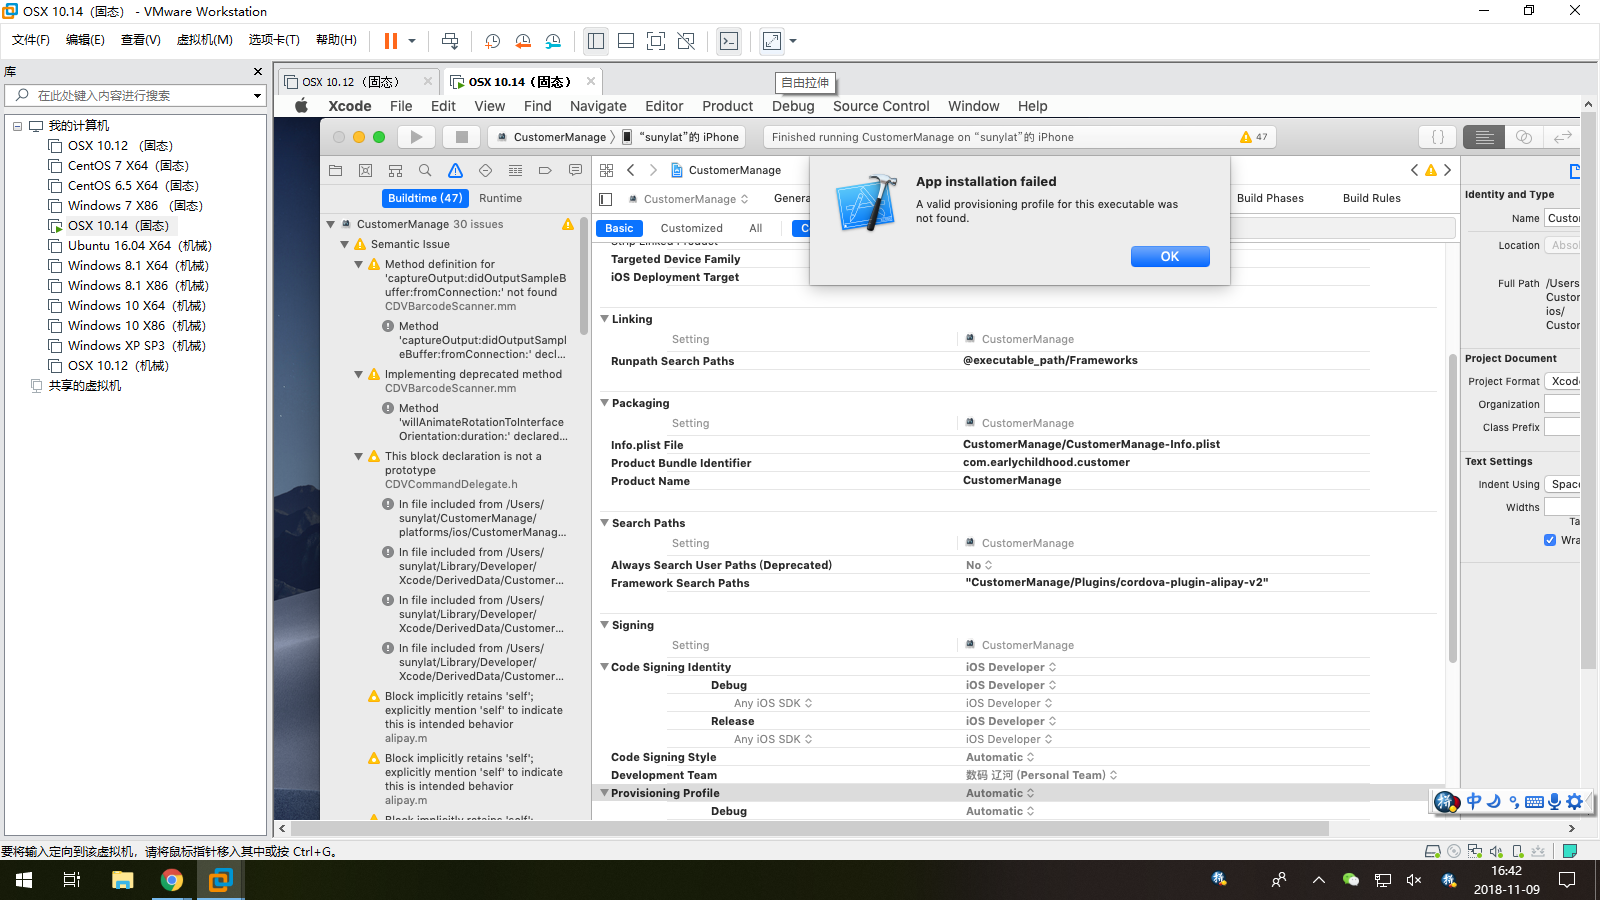The height and width of the screenshot is (900, 1600).
Task: Toggle the project and targets list sidebar
Action: coord(605,199)
